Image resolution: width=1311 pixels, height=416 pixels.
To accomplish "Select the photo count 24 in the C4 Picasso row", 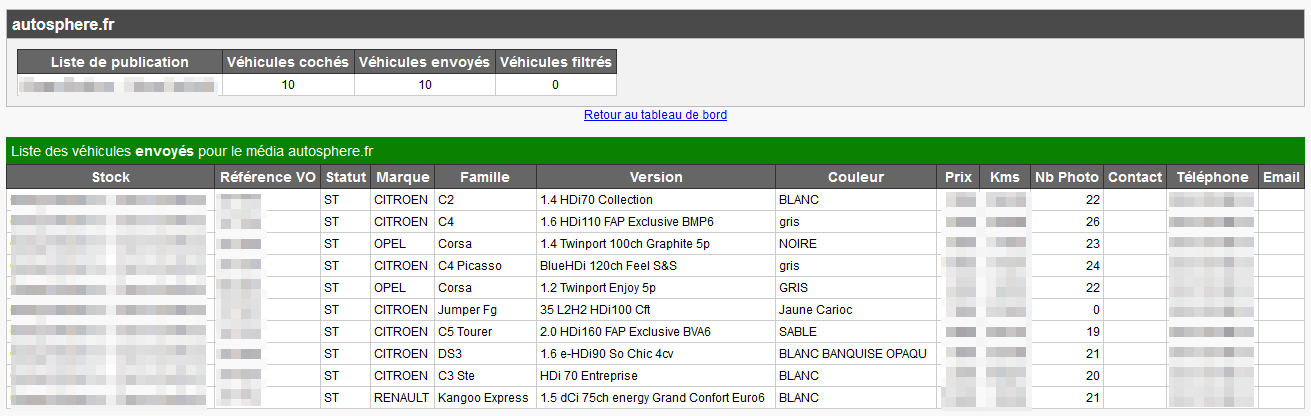I will tap(1092, 266).
